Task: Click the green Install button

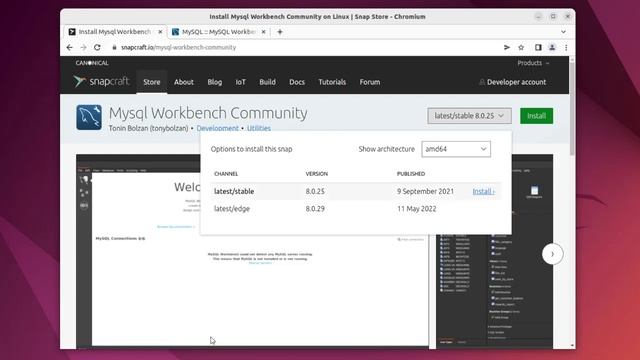Action: (x=536, y=116)
